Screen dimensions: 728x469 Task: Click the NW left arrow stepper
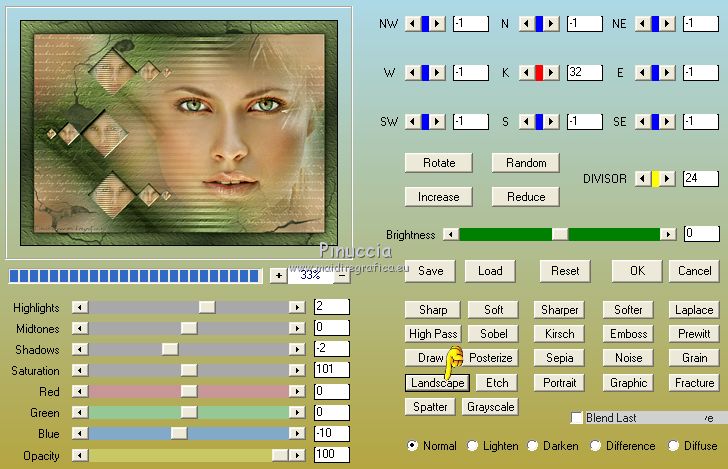pos(413,23)
